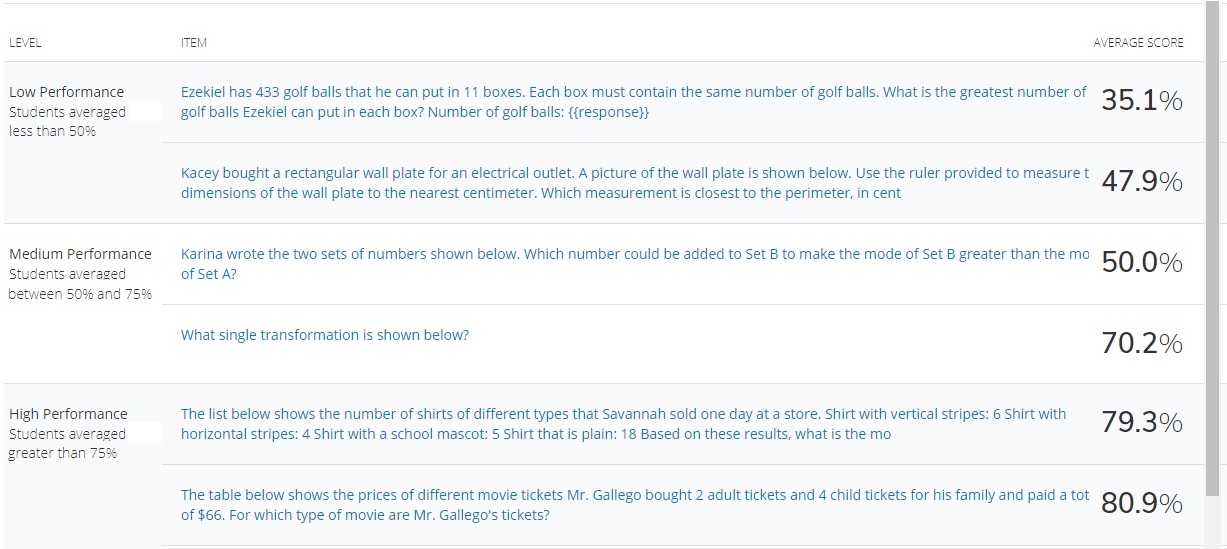1227x549 pixels.
Task: Select the High Performance level label
Action: [68, 414]
